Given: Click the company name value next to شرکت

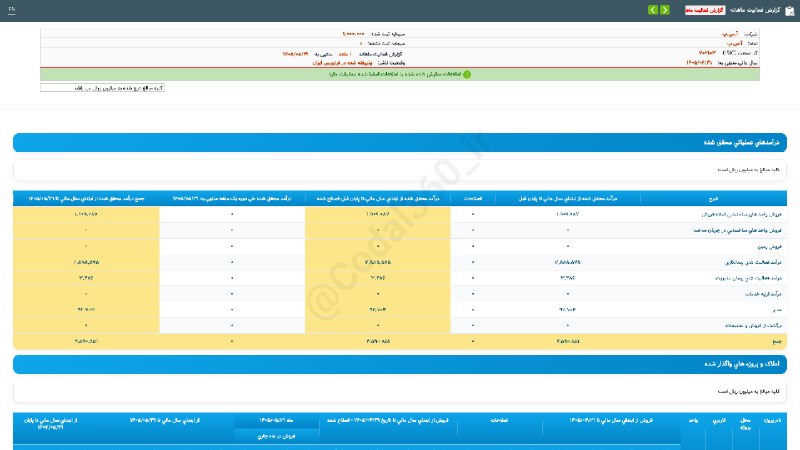Looking at the screenshot, I should (x=731, y=34).
